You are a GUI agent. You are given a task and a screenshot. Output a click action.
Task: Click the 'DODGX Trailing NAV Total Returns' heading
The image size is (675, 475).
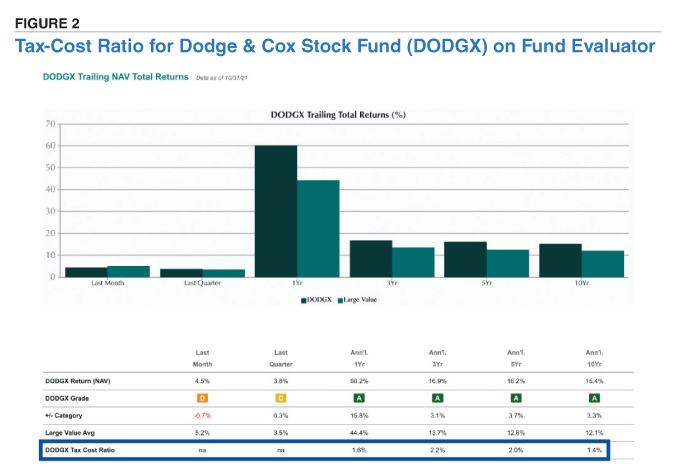(x=115, y=77)
